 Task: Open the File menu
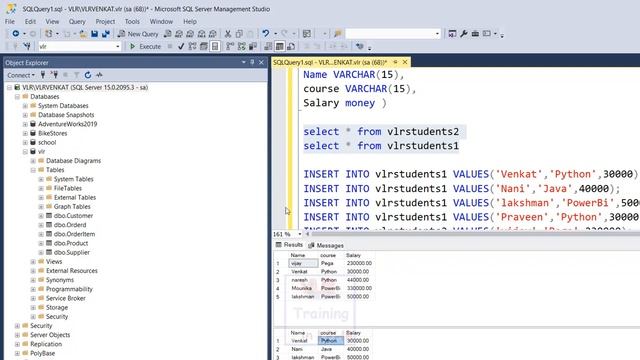click(10, 21)
